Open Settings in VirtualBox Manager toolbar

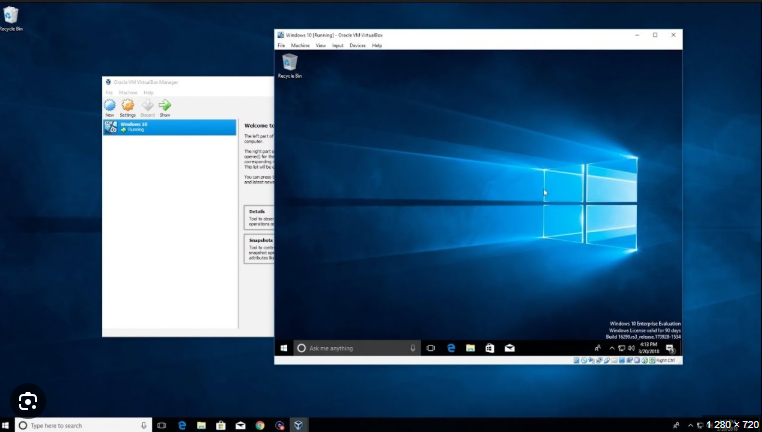pyautogui.click(x=128, y=105)
